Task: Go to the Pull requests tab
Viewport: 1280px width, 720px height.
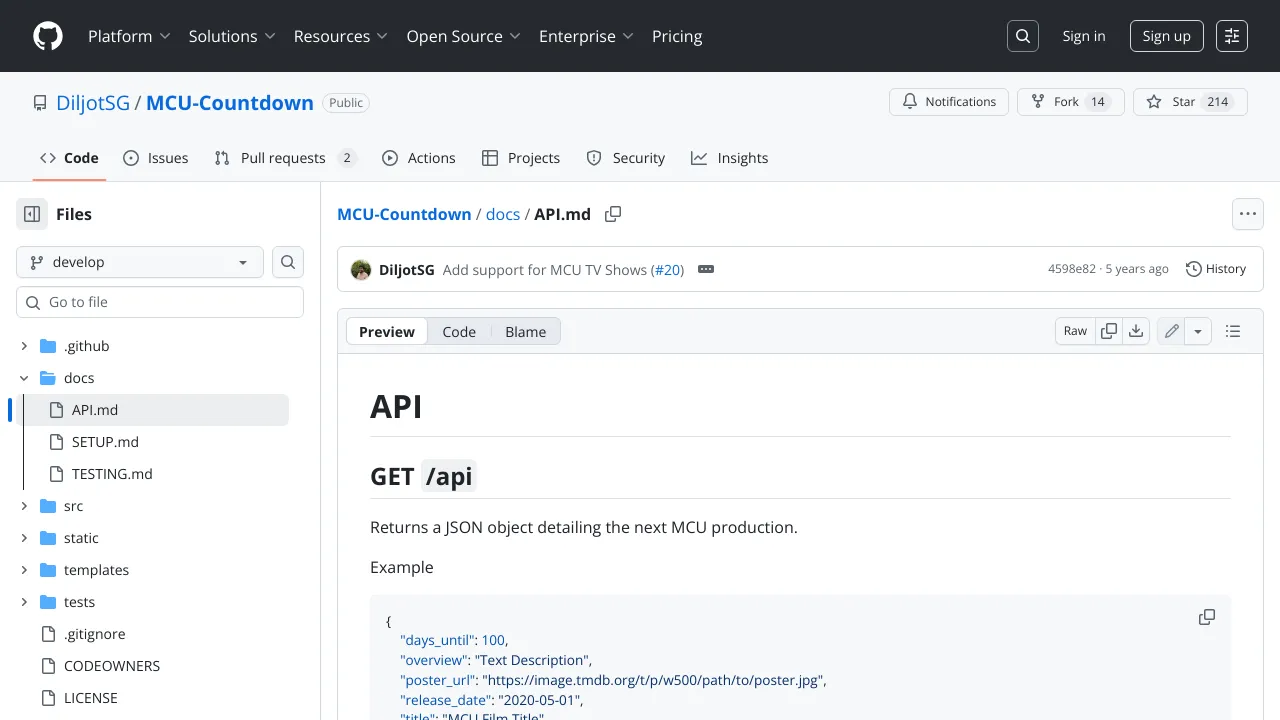Action: pyautogui.click(x=285, y=158)
